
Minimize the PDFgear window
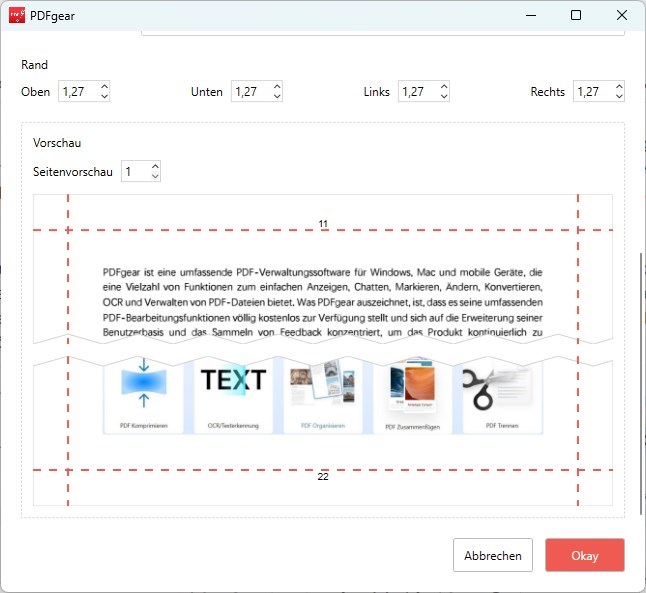pyautogui.click(x=531, y=16)
